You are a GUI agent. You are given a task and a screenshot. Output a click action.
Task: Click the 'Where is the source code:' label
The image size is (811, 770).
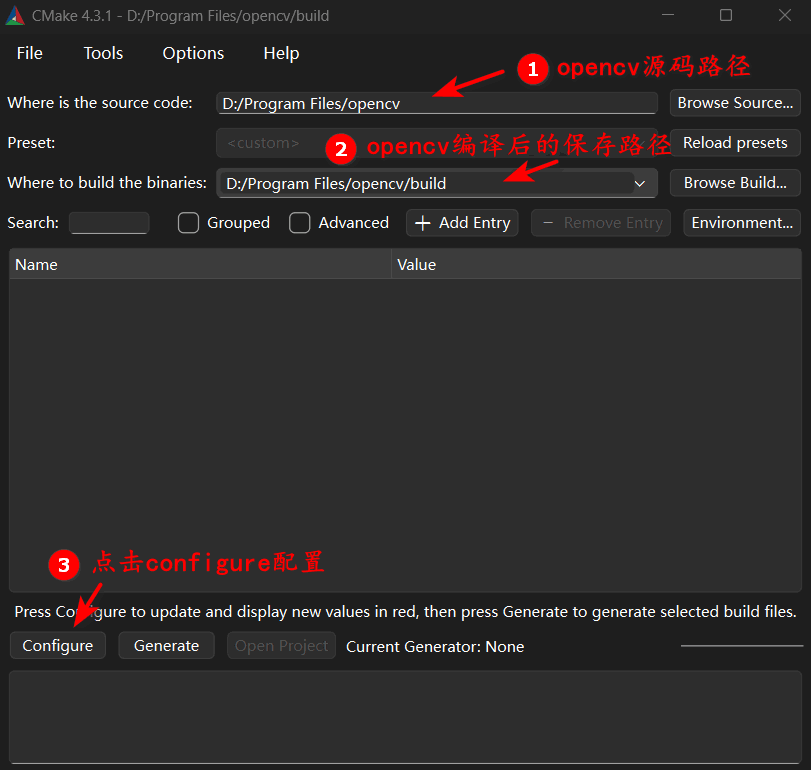pyautogui.click(x=100, y=103)
